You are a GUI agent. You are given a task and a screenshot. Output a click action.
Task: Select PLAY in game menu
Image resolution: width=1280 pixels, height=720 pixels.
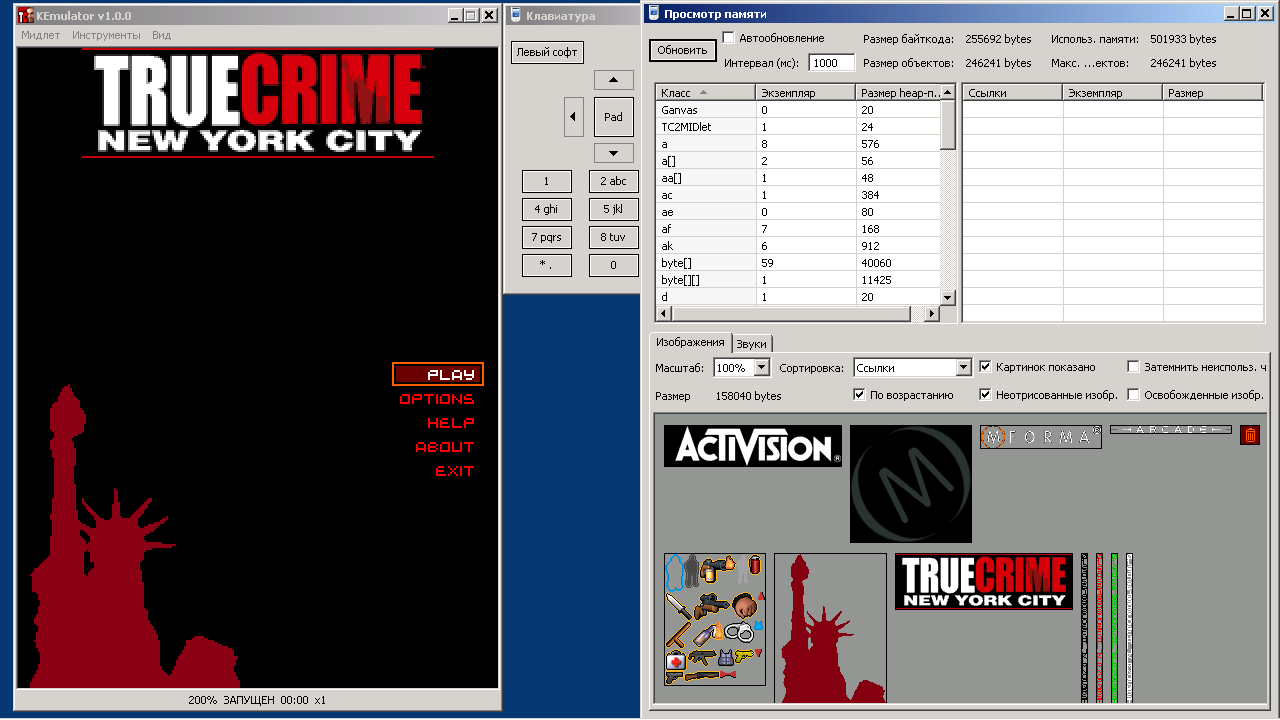coord(438,374)
